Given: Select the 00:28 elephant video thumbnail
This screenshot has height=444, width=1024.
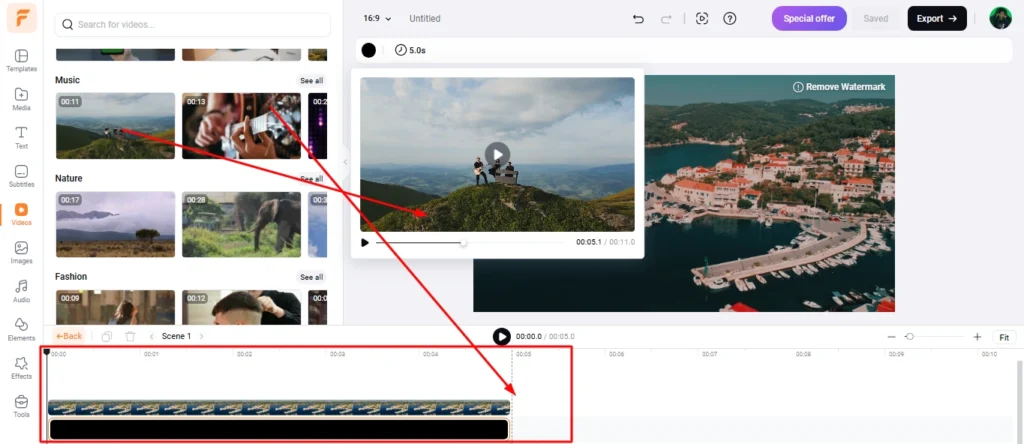Looking at the screenshot, I should tap(241, 224).
